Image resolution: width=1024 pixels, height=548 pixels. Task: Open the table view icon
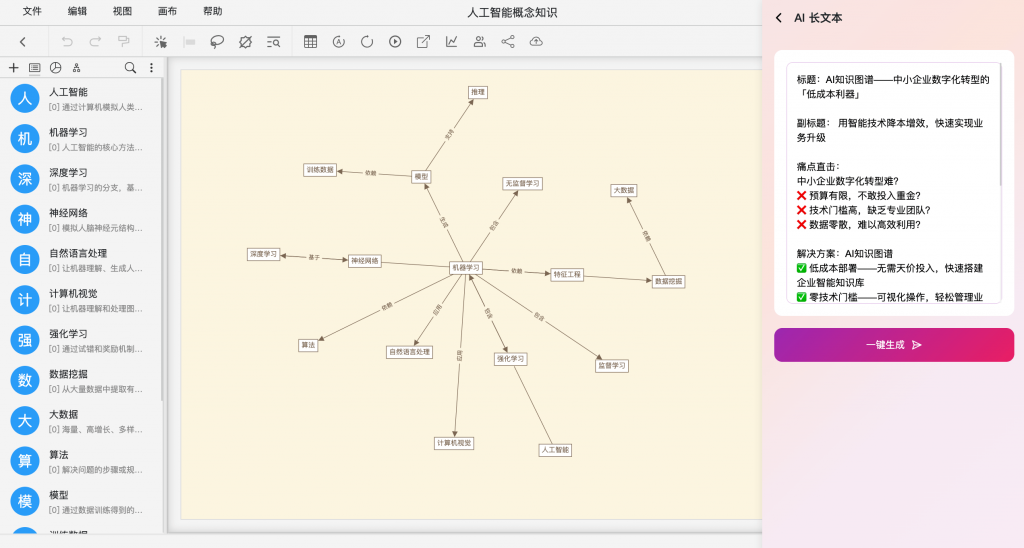click(x=310, y=42)
